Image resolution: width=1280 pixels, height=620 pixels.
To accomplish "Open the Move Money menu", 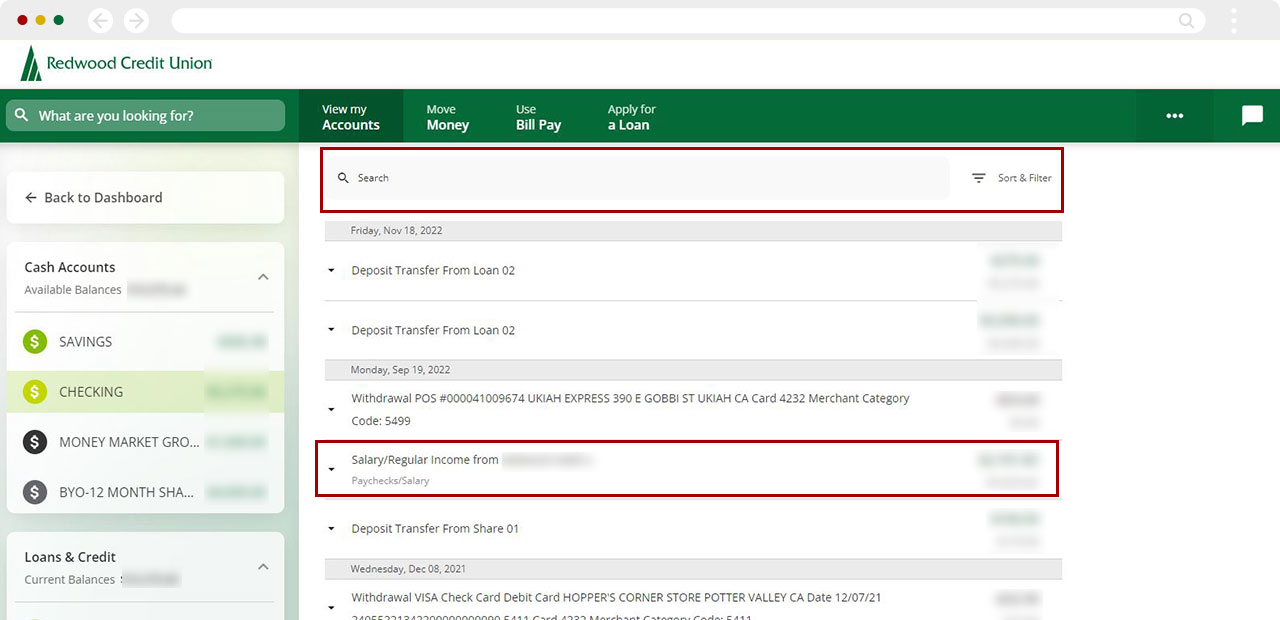I will point(448,117).
